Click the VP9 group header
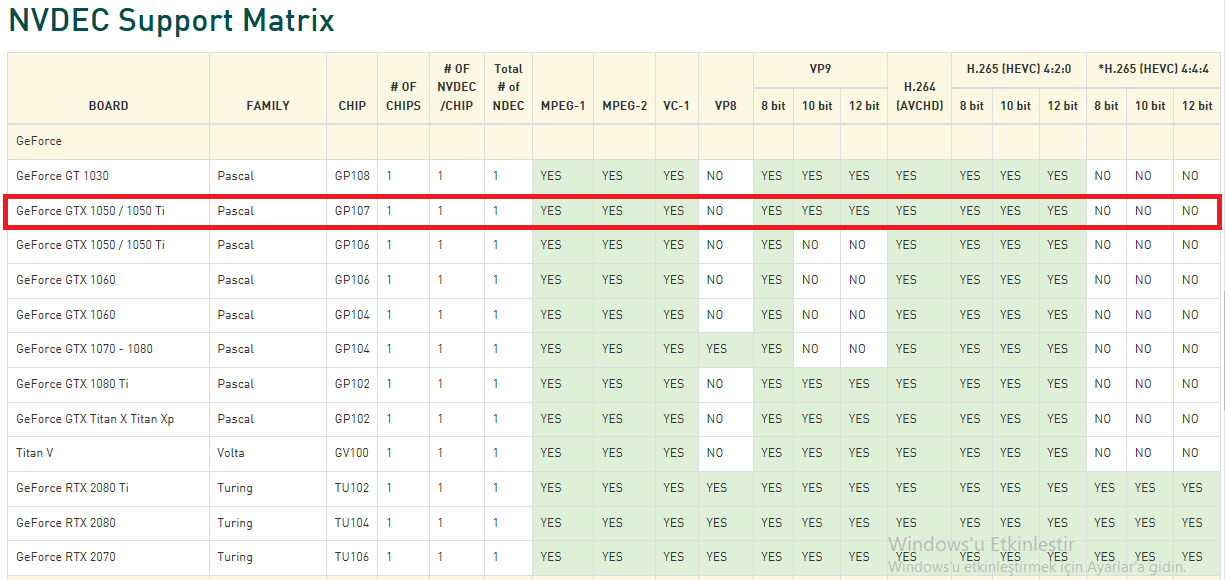 click(x=820, y=69)
